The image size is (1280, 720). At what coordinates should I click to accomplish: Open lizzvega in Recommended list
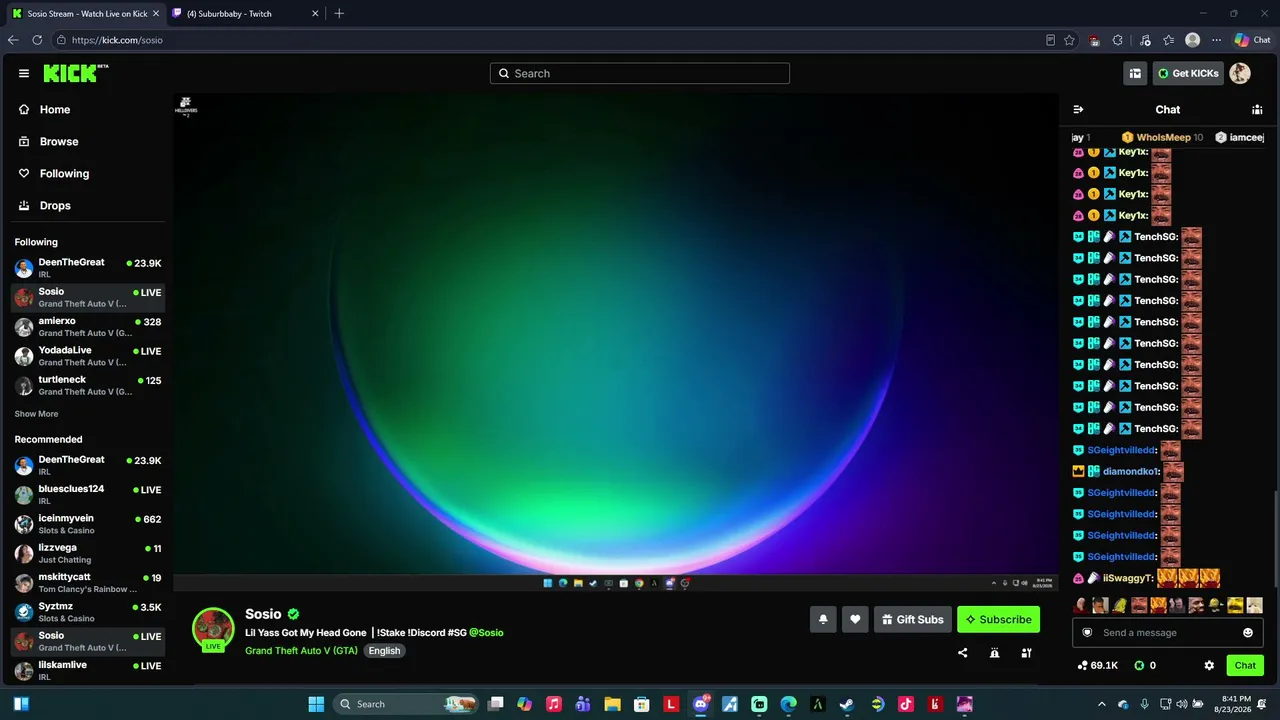[88, 553]
